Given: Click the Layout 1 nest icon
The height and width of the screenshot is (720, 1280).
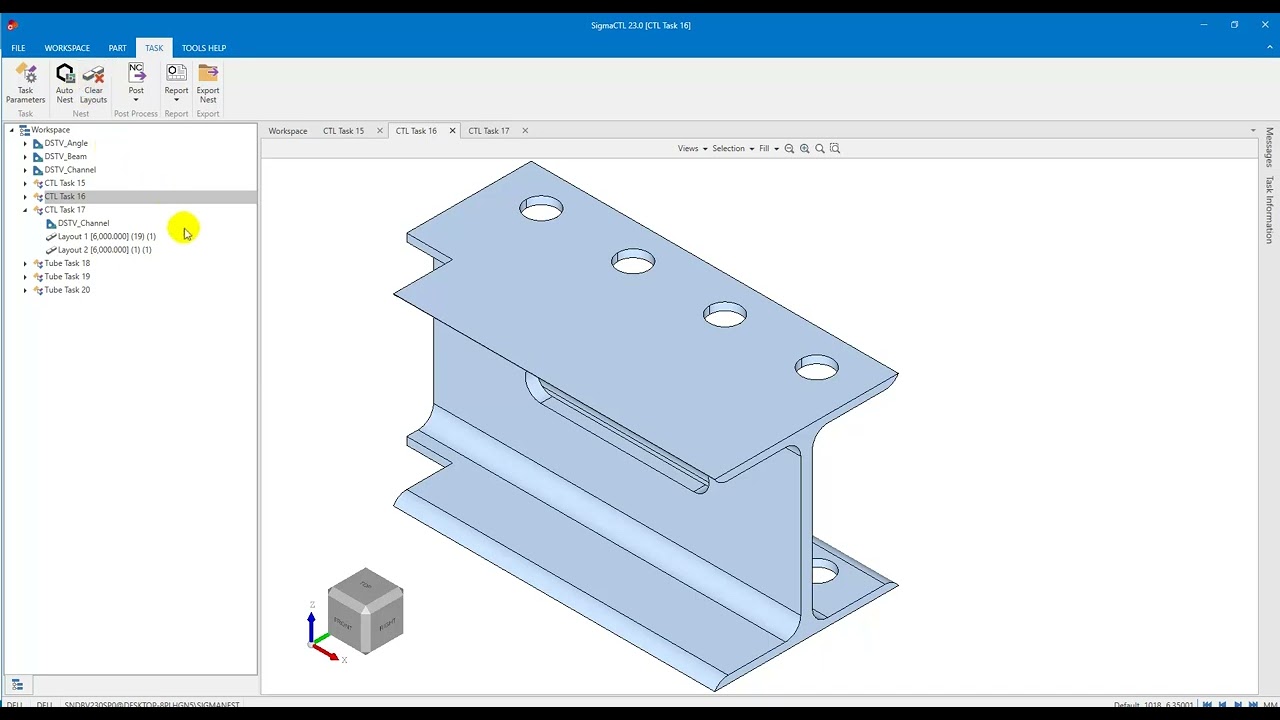Looking at the screenshot, I should tap(51, 237).
